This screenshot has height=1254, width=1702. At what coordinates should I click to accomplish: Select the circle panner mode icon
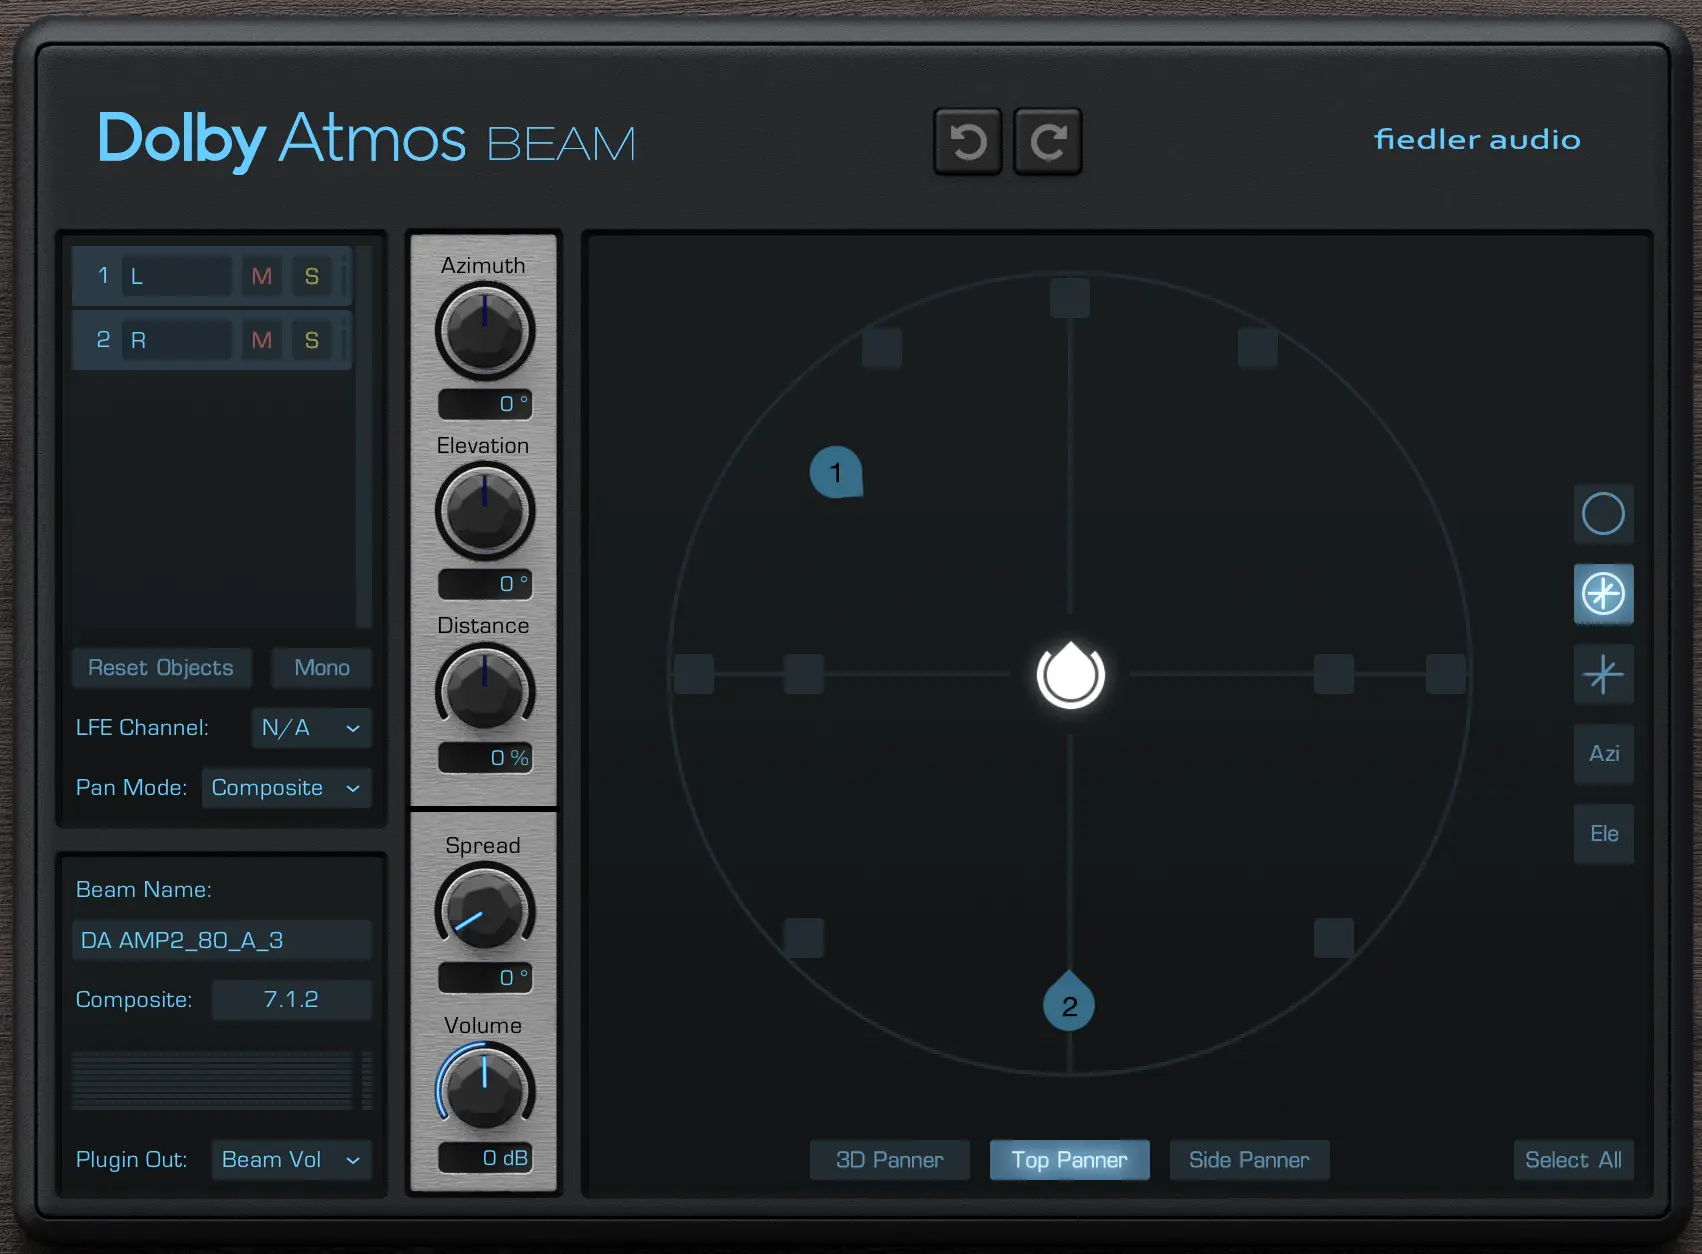pos(1603,514)
